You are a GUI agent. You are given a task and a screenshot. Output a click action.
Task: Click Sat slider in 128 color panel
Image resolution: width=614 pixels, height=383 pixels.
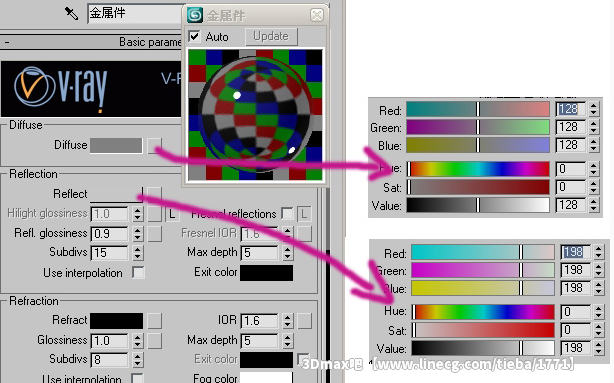(x=478, y=187)
